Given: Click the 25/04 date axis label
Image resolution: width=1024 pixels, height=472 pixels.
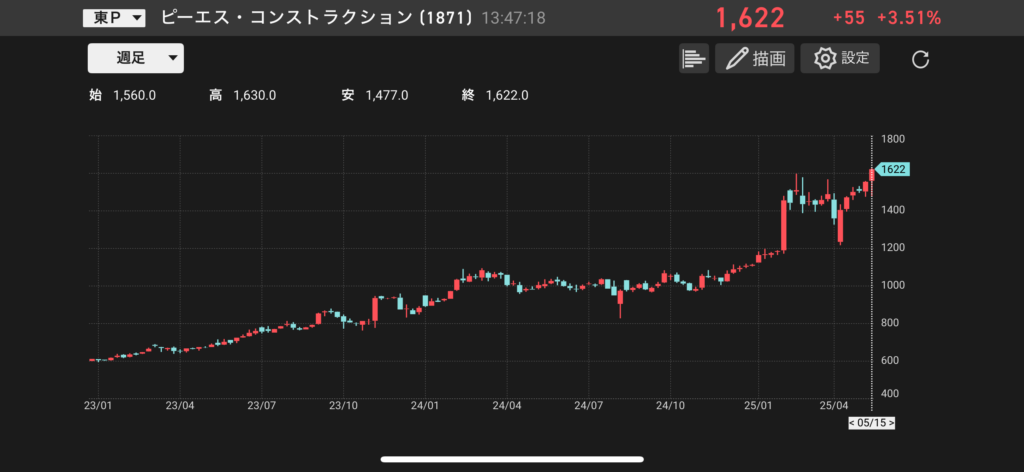Looking at the screenshot, I should [x=834, y=406].
